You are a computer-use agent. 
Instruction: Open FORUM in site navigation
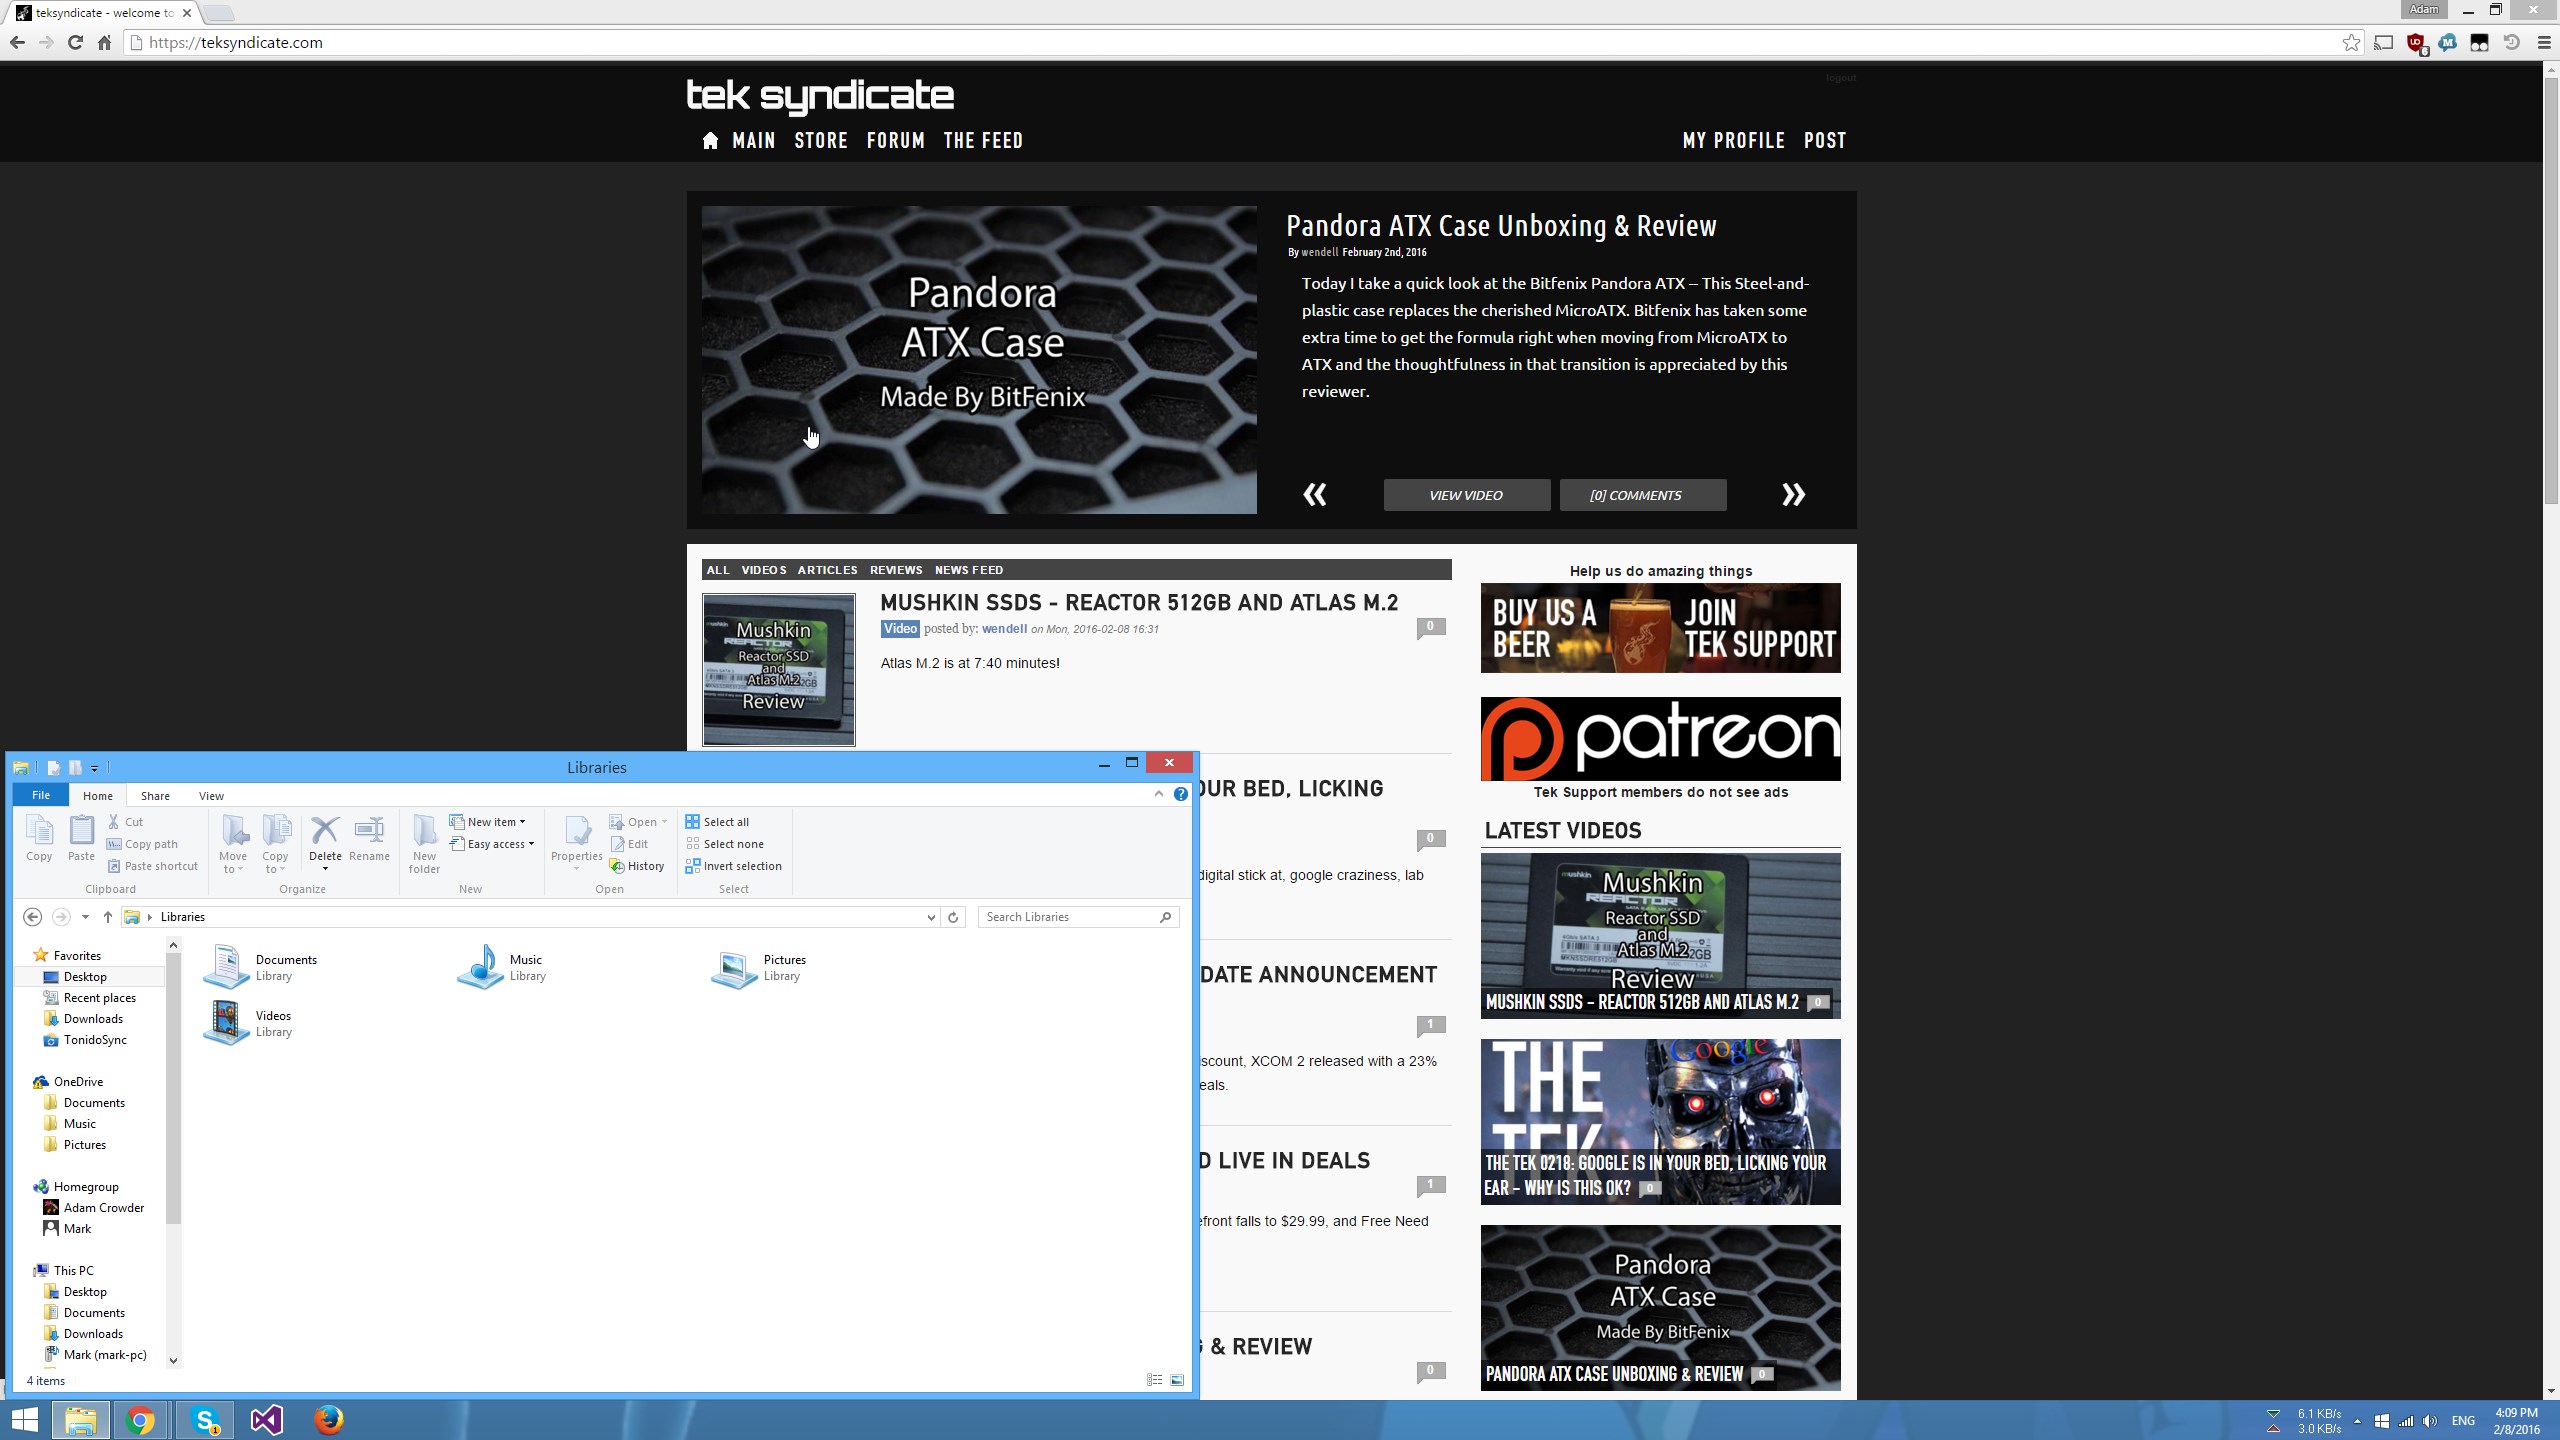tap(896, 141)
